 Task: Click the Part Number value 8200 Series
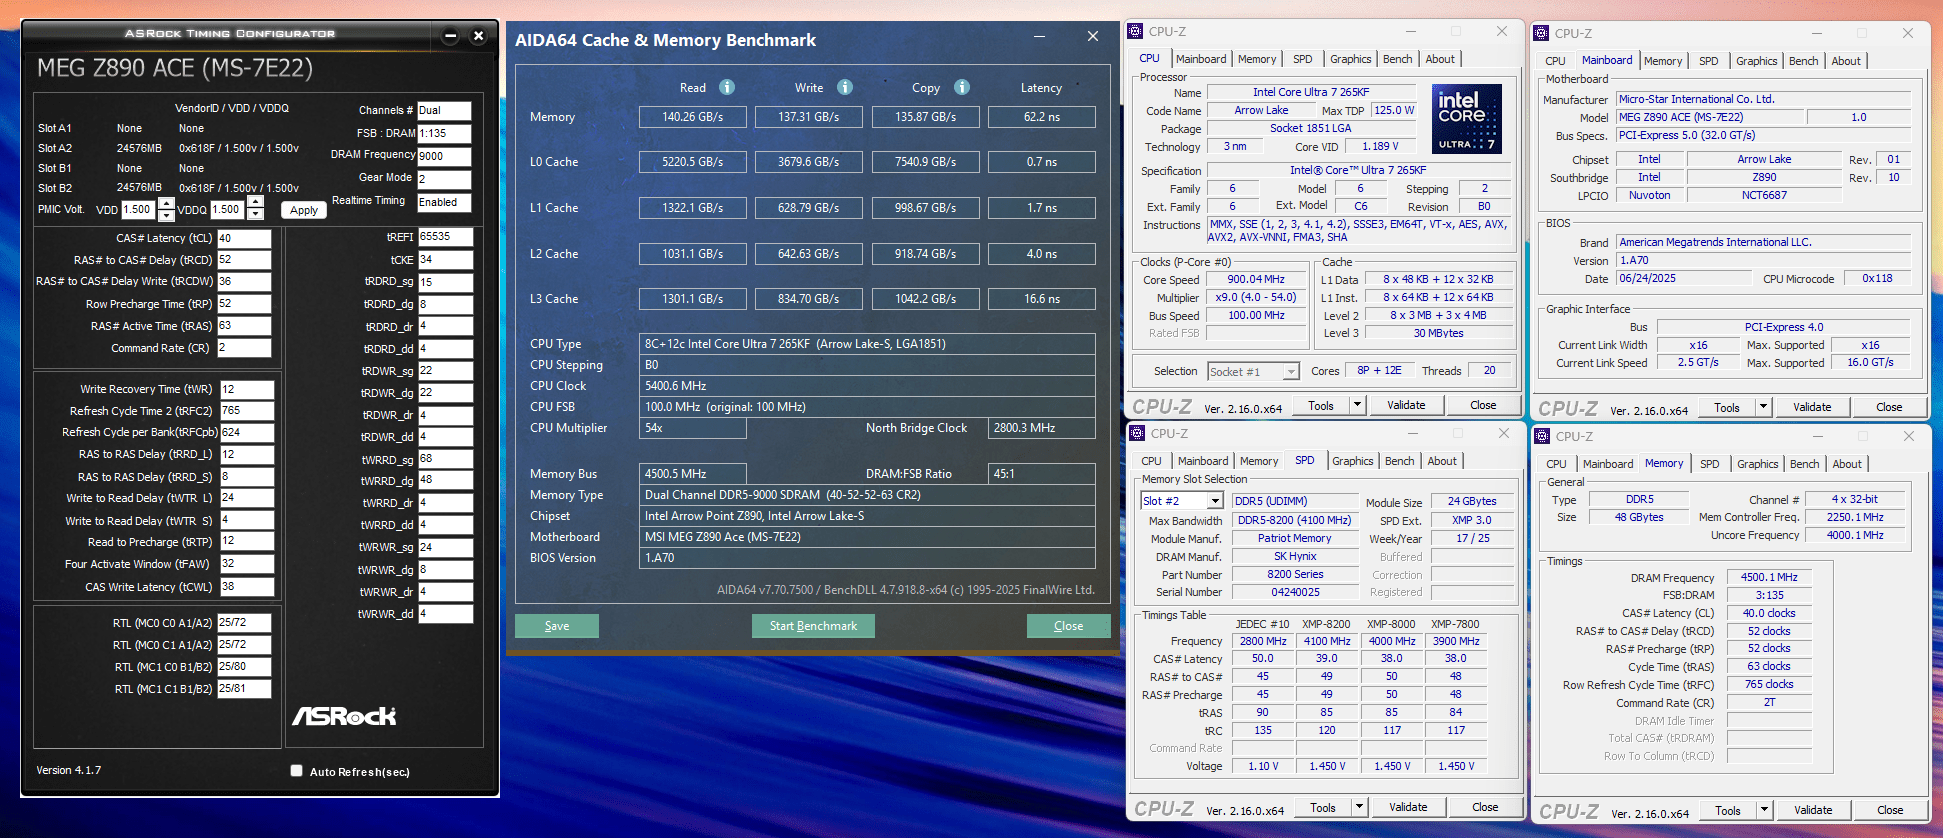click(1295, 575)
